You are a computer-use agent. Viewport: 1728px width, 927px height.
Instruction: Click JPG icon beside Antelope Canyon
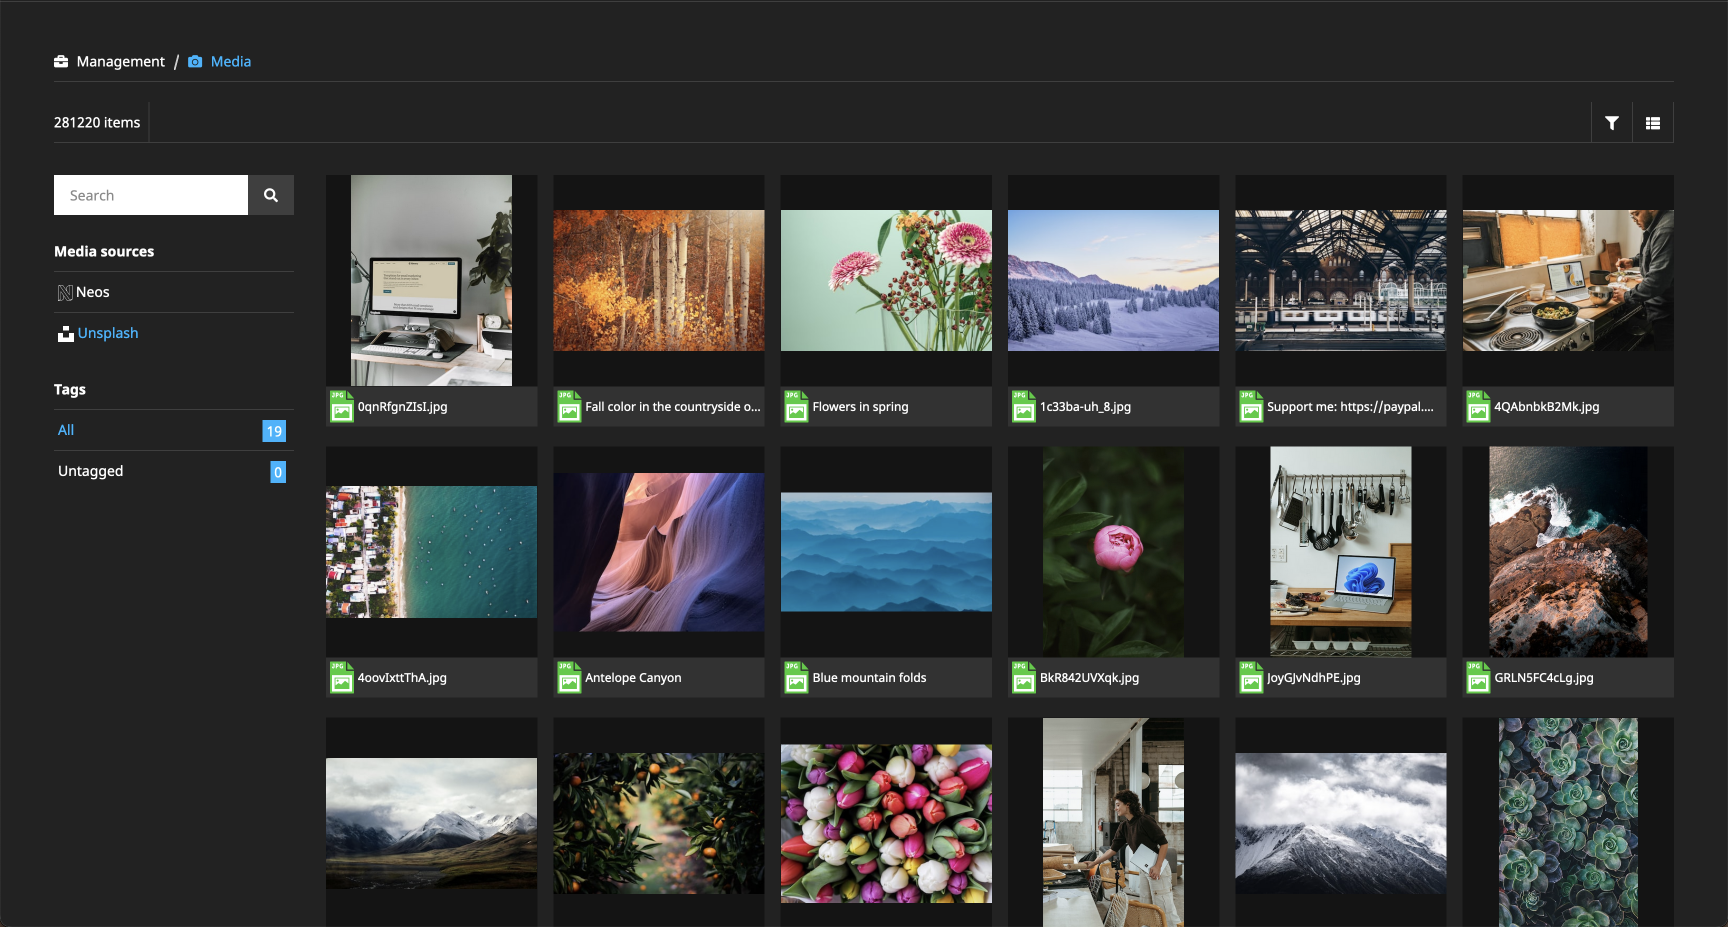[569, 678]
